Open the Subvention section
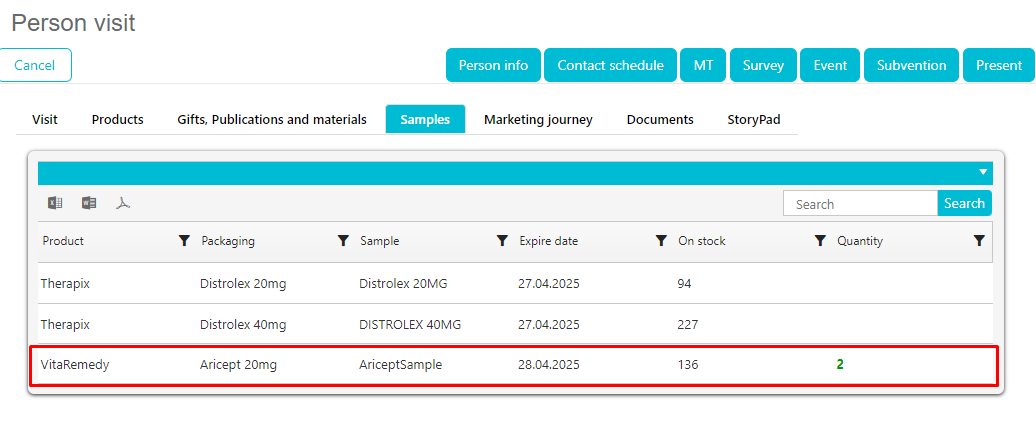This screenshot has height=443, width=1036. [x=911, y=65]
